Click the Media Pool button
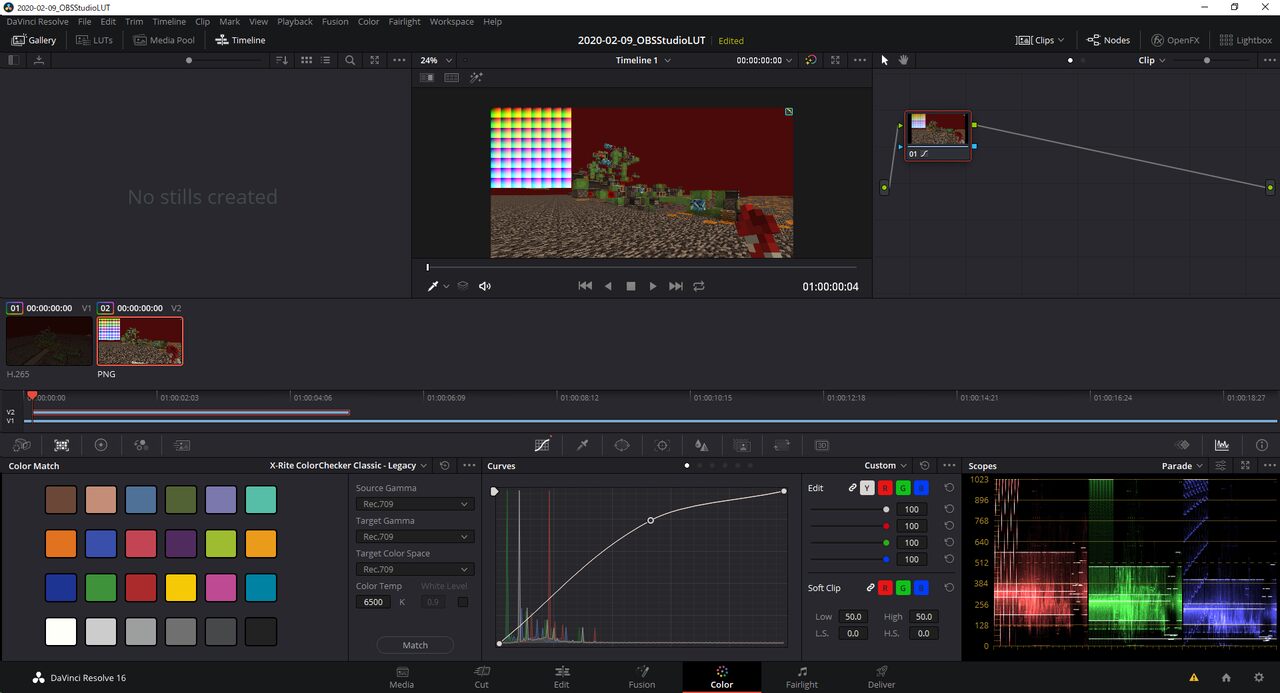 coord(166,40)
